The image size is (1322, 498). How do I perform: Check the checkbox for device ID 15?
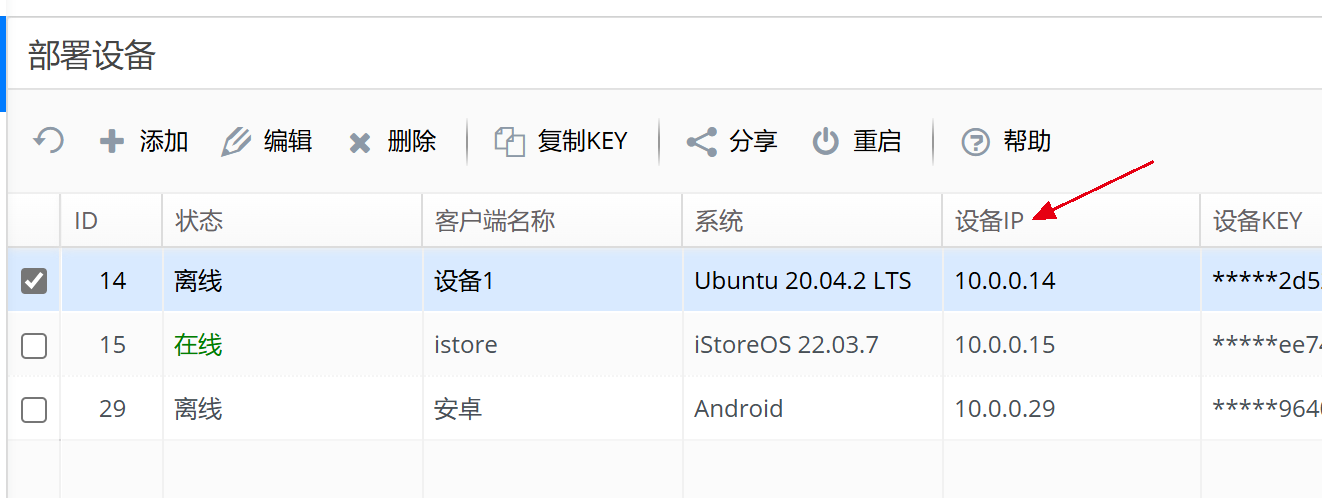point(34,345)
